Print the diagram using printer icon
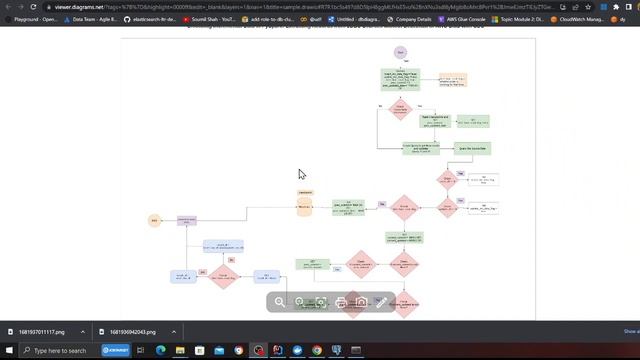This screenshot has height=360, width=640. (x=341, y=302)
